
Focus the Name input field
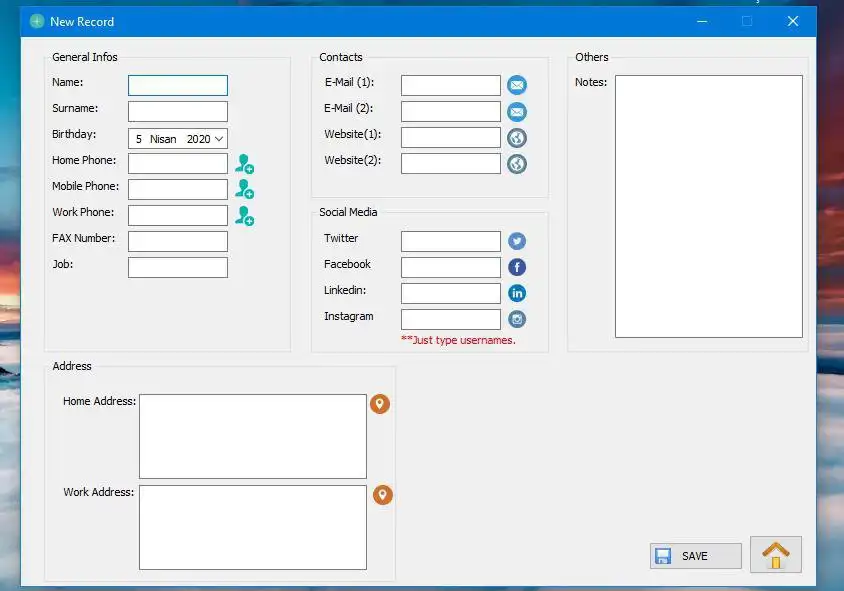pyautogui.click(x=178, y=86)
